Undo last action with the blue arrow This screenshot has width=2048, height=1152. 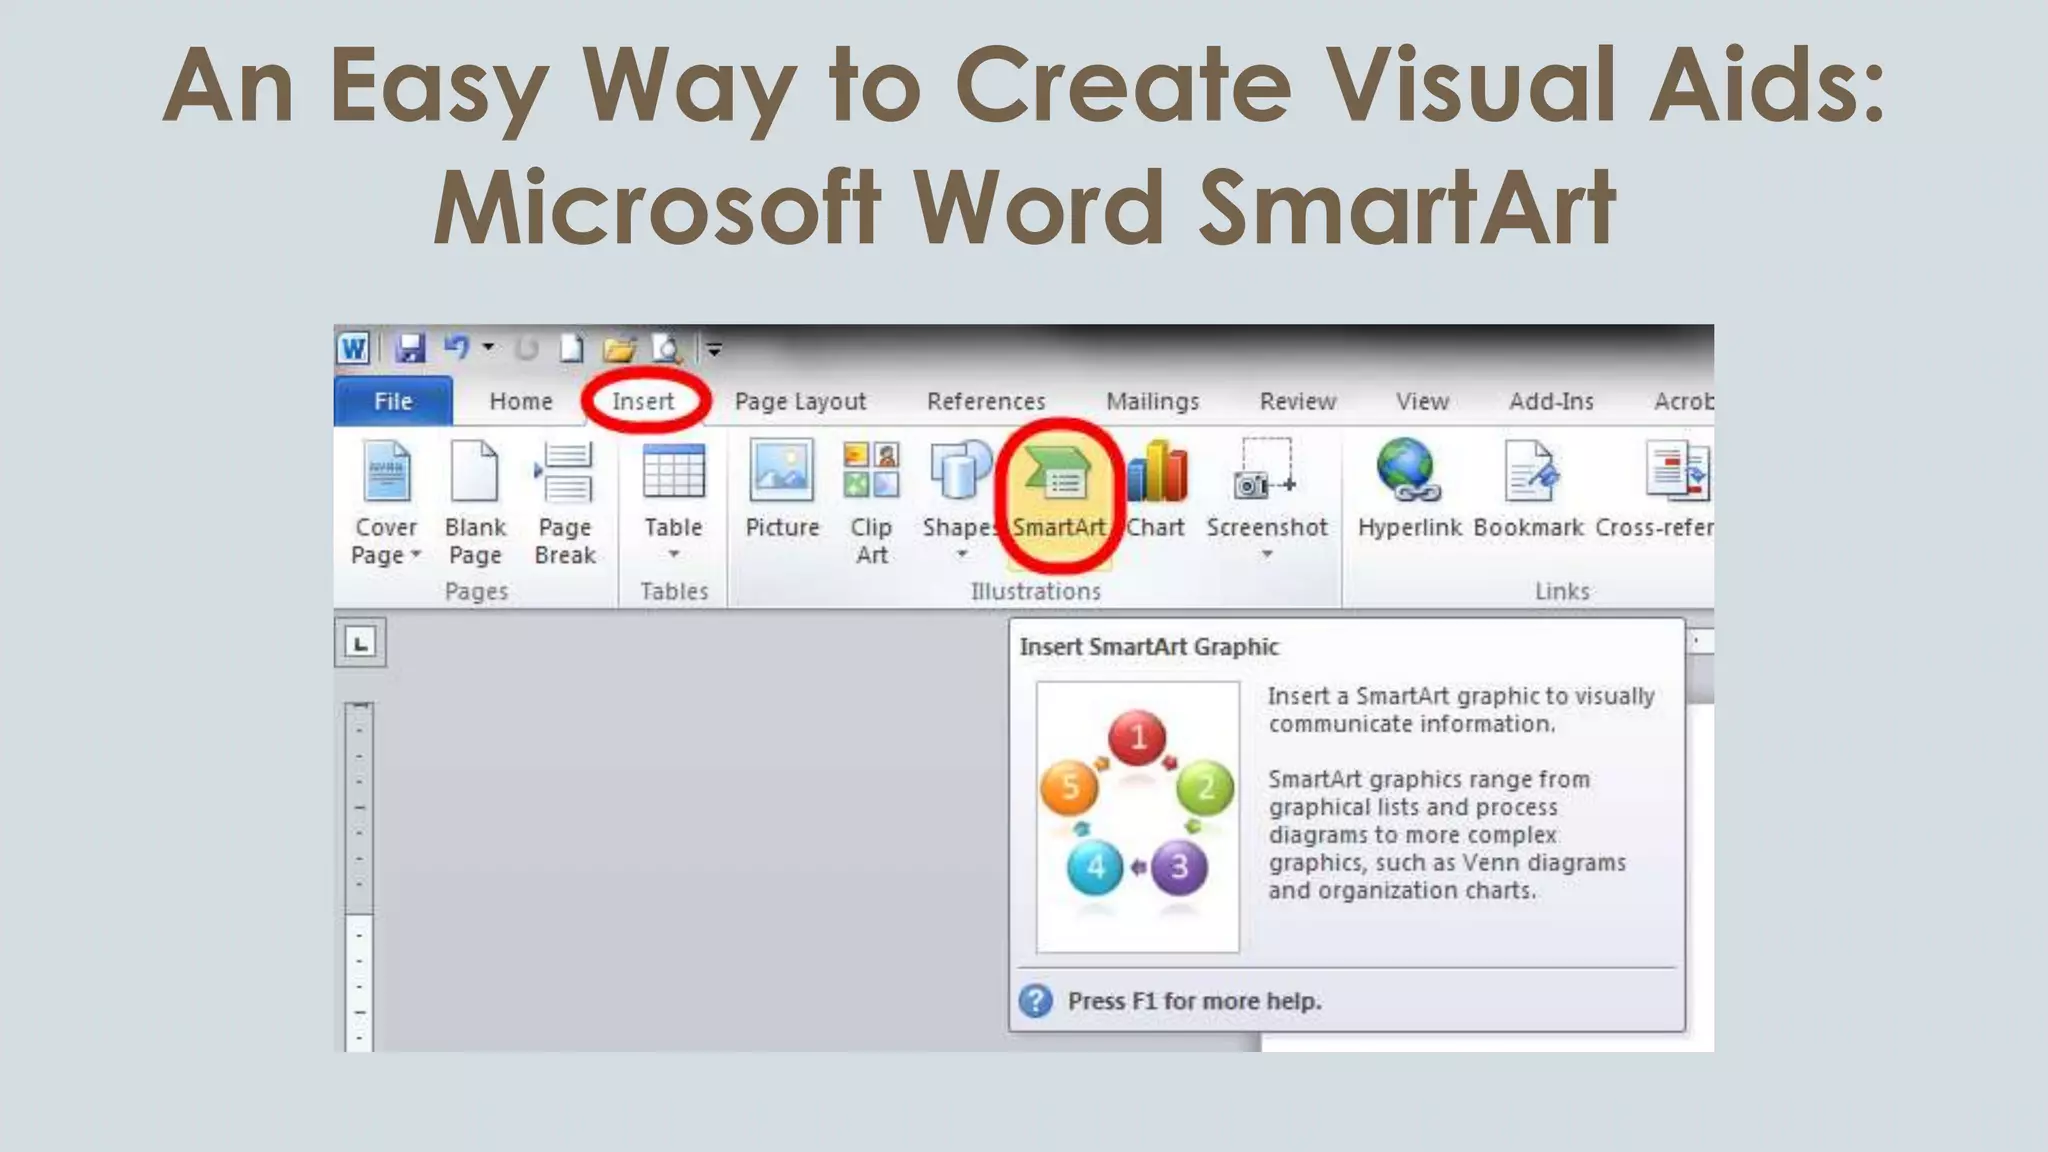tap(457, 347)
